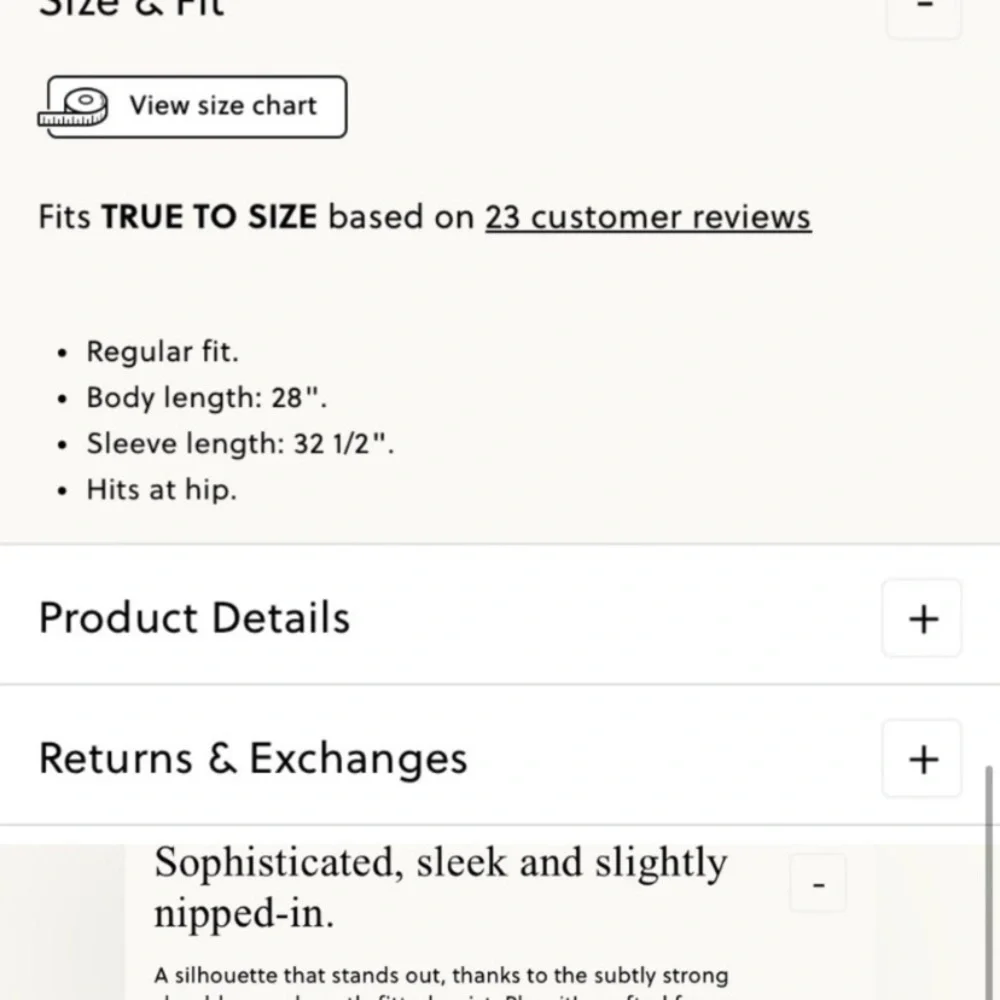This screenshot has height=1000, width=1000.
Task: Click the Sophisticated, sleek and slightly nipped-in heading
Action: click(440, 886)
